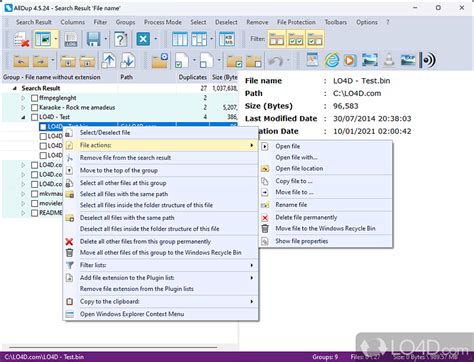Choose Rename file in the submenu

click(x=326, y=205)
